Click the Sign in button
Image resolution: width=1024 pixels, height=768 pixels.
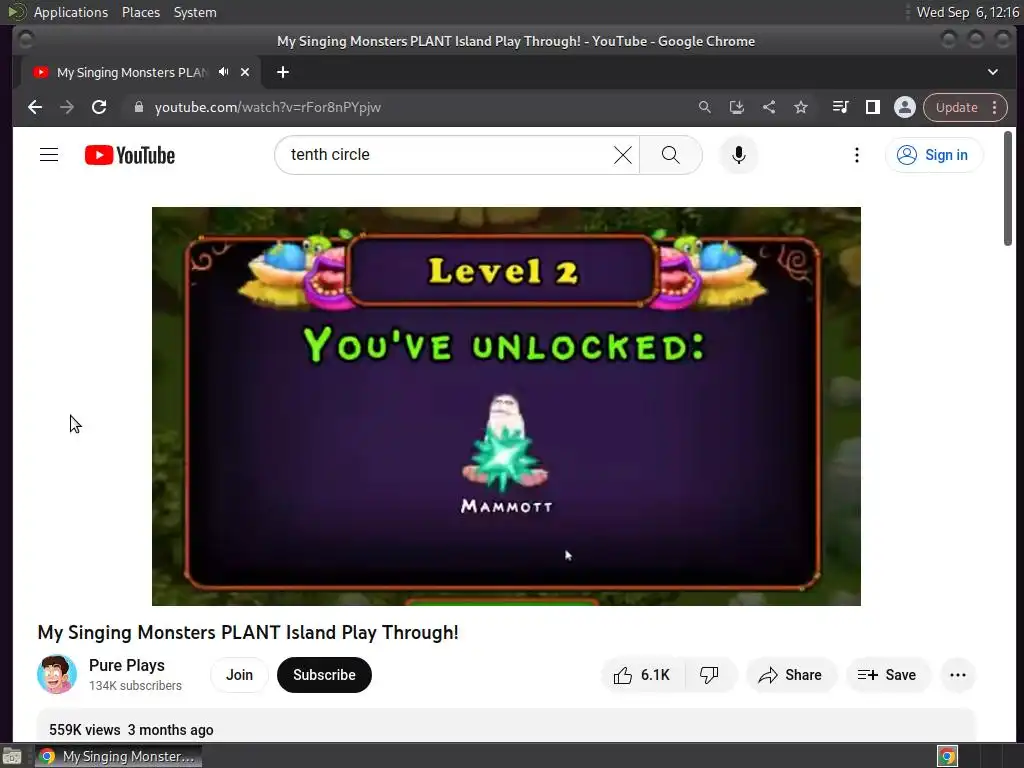pyautogui.click(x=933, y=155)
